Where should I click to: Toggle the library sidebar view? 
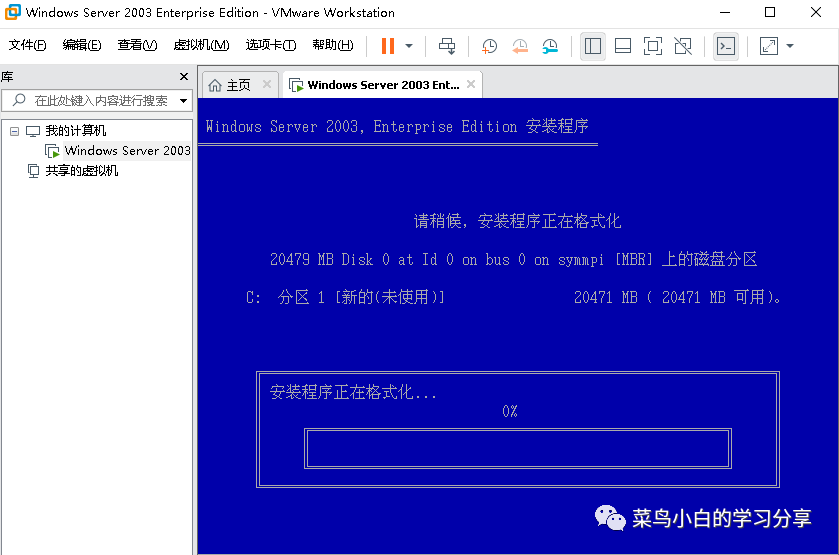coord(592,46)
